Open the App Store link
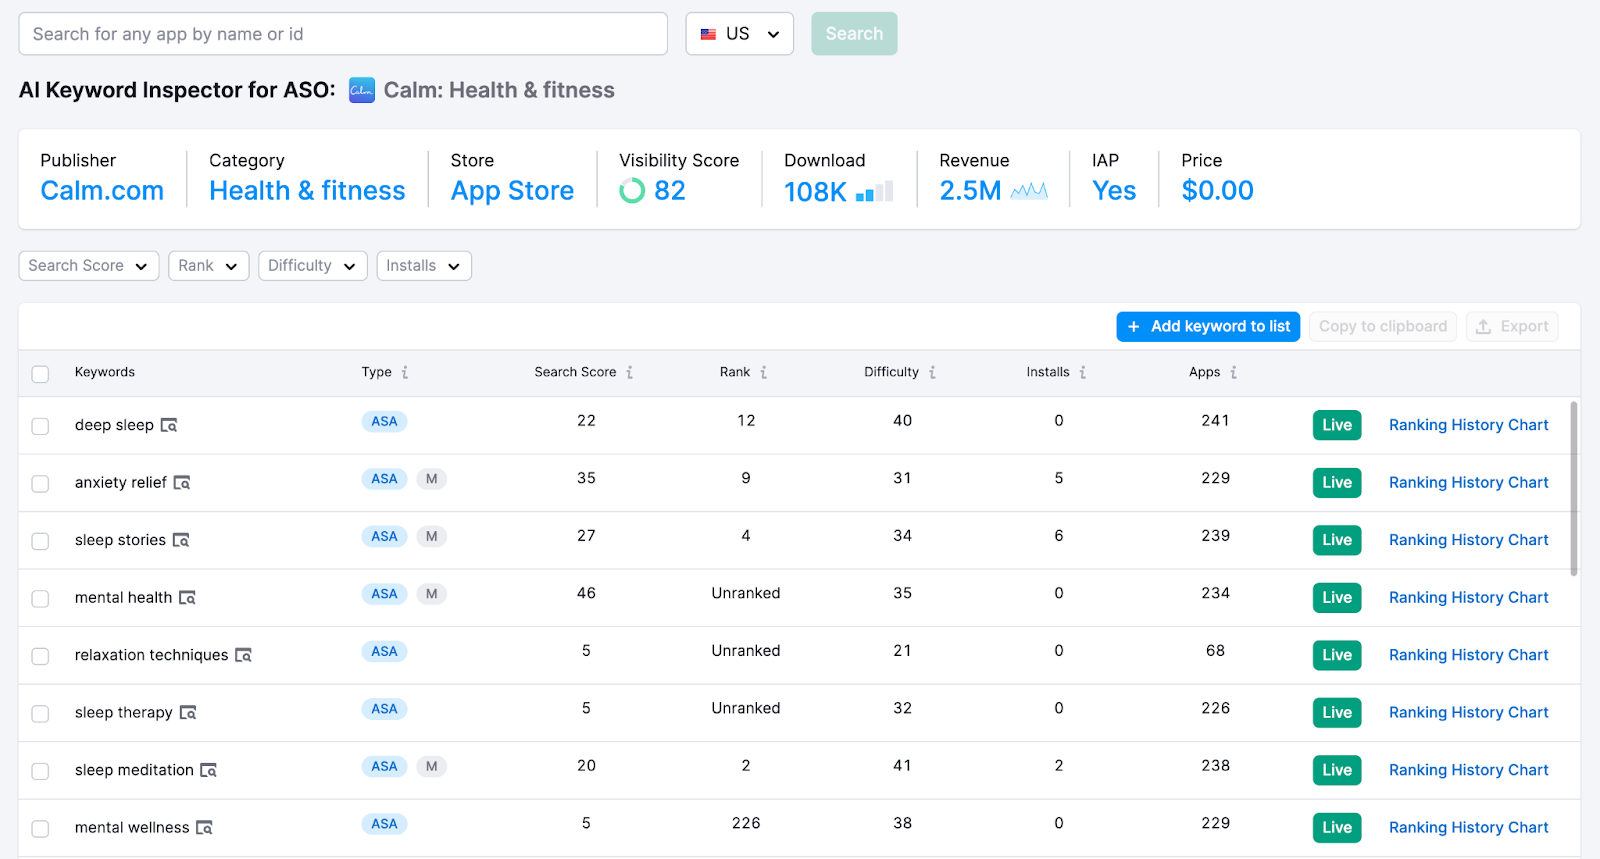1600x859 pixels. pyautogui.click(x=512, y=191)
